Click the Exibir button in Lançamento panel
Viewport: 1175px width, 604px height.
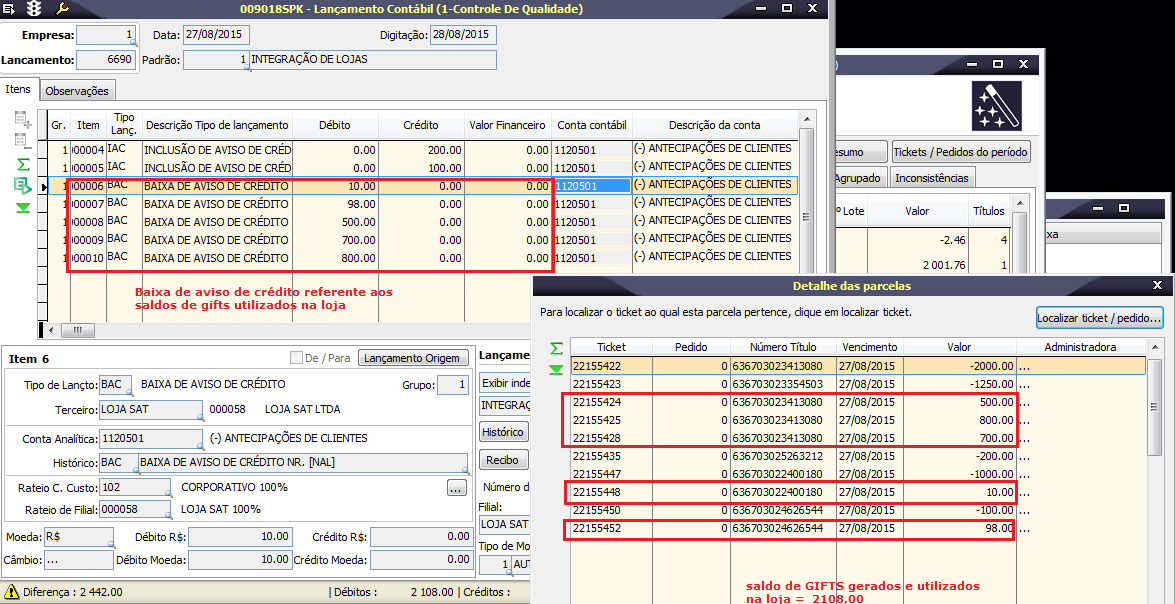click(x=505, y=383)
